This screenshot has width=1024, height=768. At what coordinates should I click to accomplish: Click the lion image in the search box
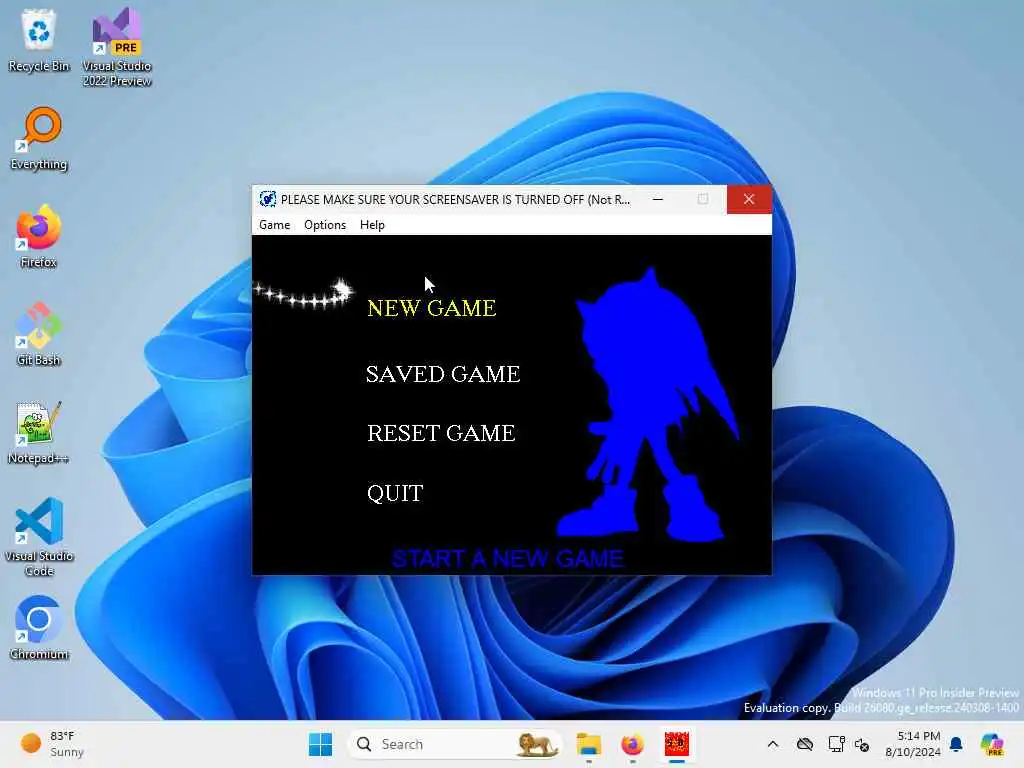click(x=537, y=744)
